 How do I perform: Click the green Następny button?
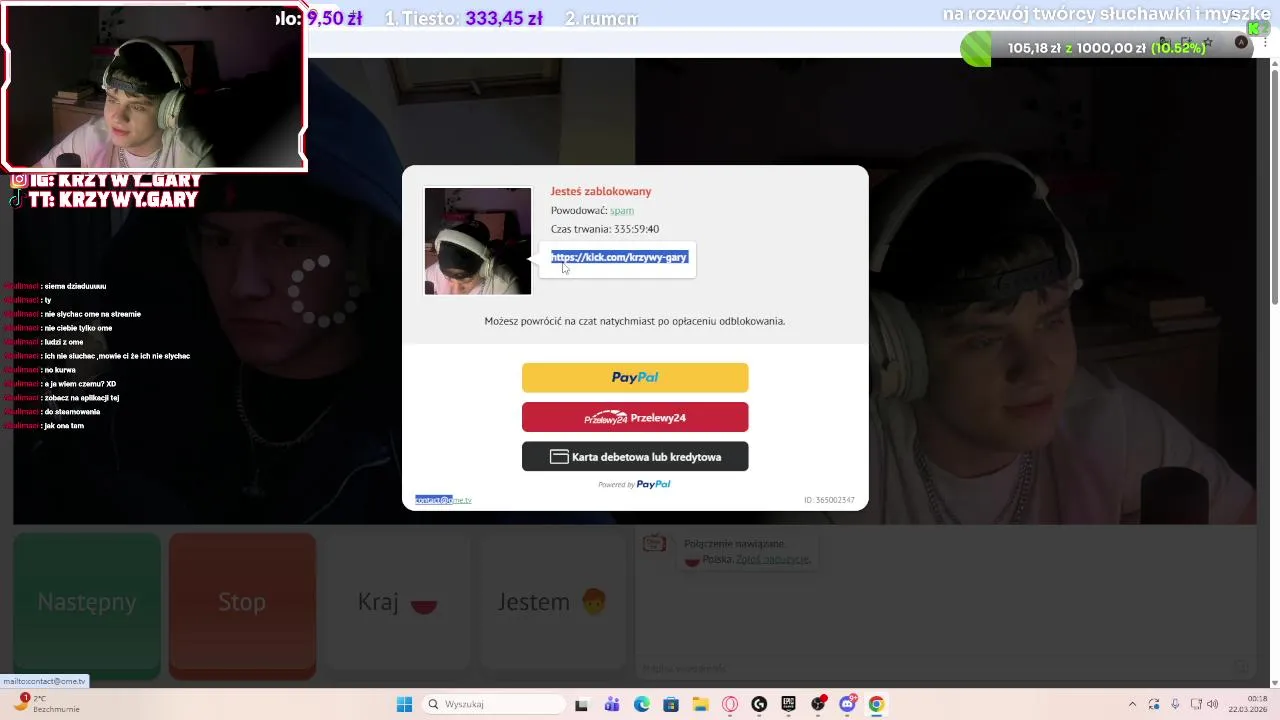(86, 602)
